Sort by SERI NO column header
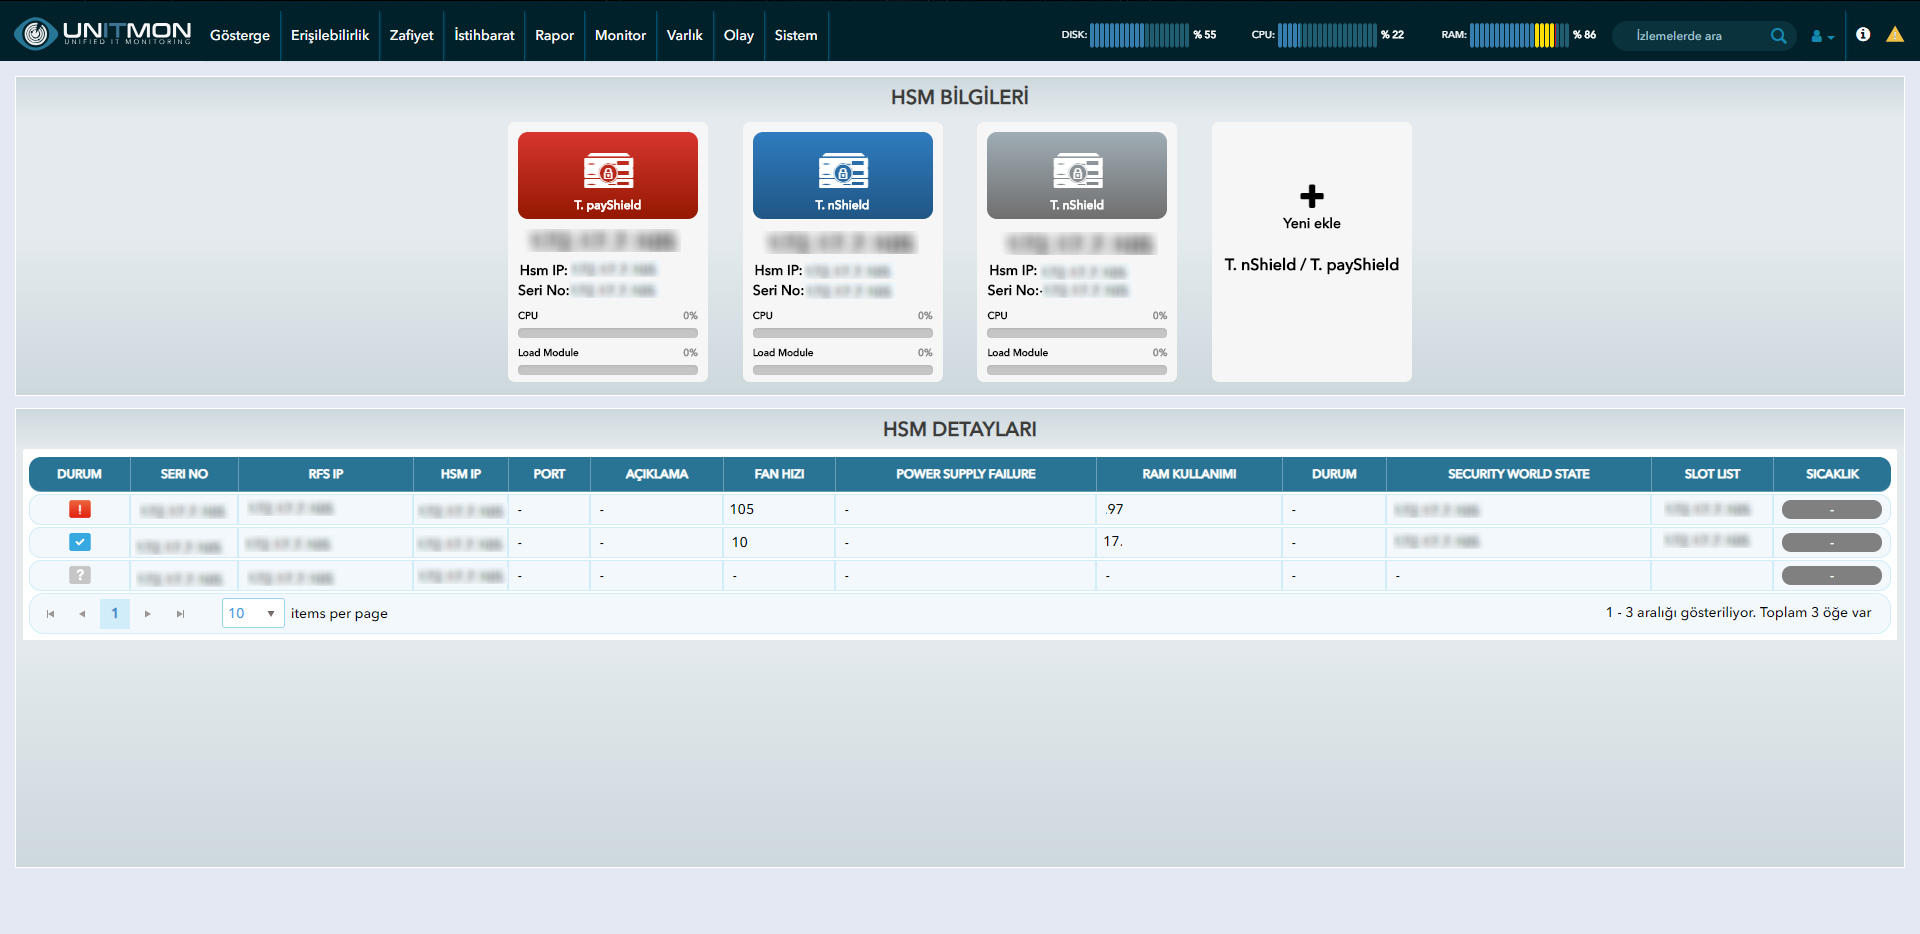 click(x=184, y=474)
